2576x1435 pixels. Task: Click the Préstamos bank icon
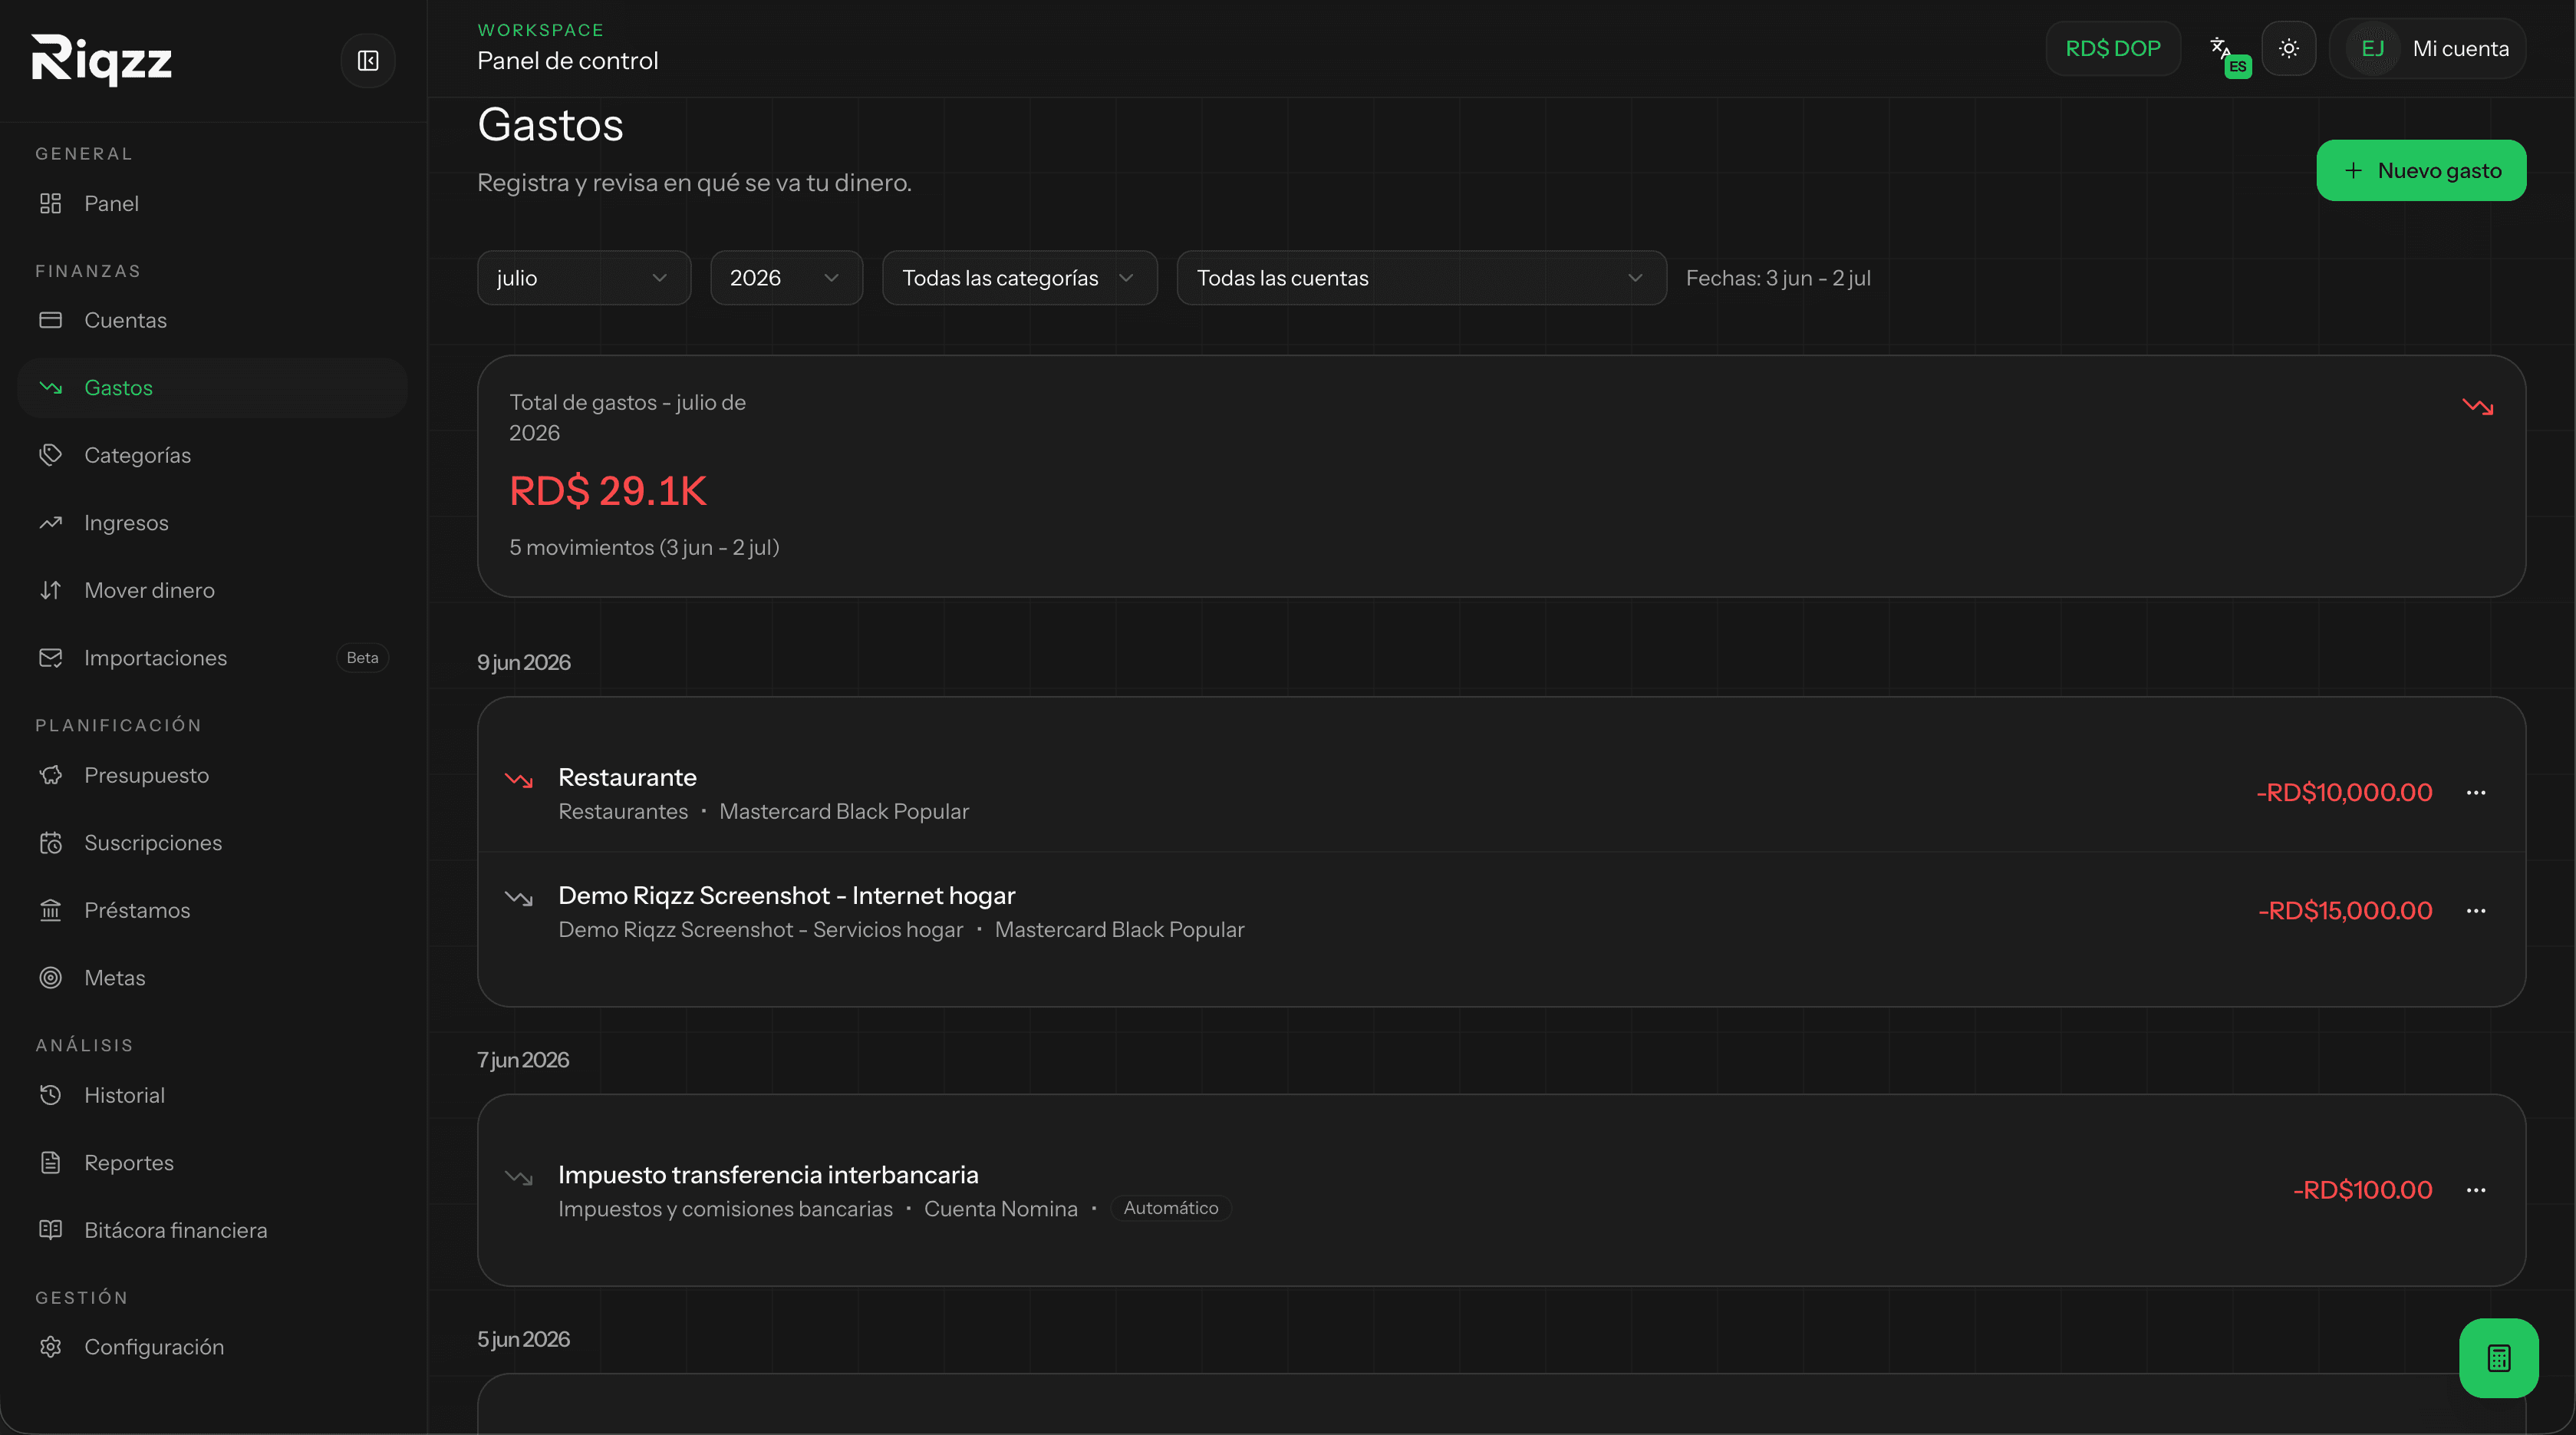(51, 910)
